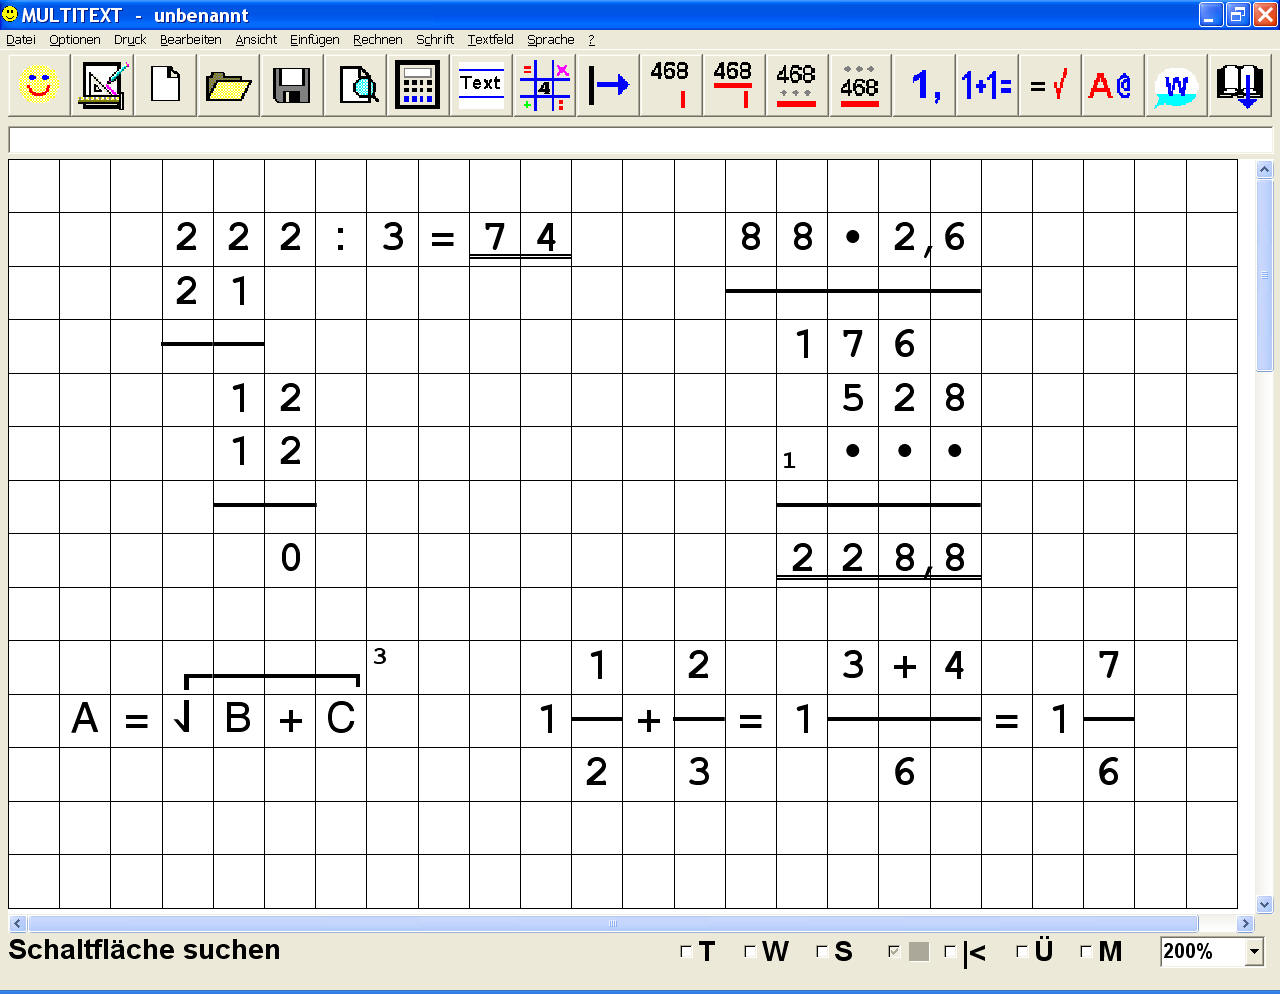Click the decimal numbers '1,' icon

pyautogui.click(x=922, y=85)
